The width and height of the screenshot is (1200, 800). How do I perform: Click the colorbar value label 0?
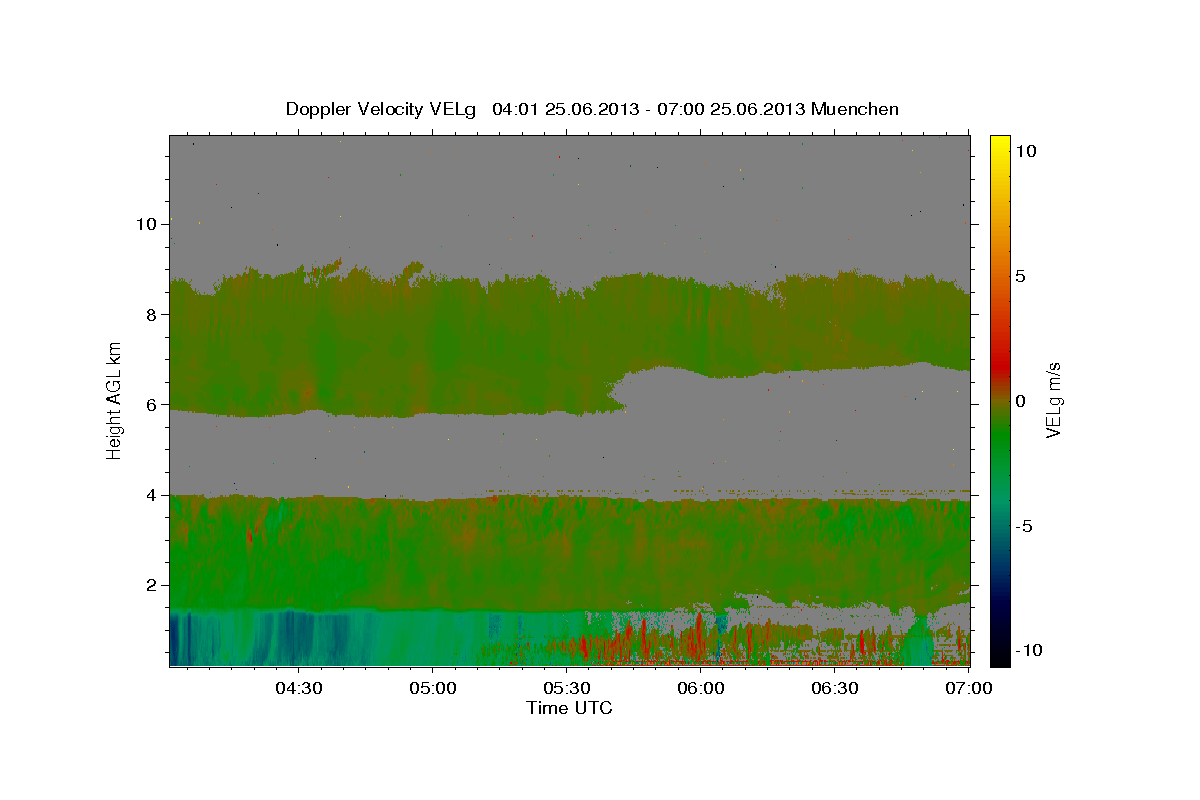[x=1020, y=401]
